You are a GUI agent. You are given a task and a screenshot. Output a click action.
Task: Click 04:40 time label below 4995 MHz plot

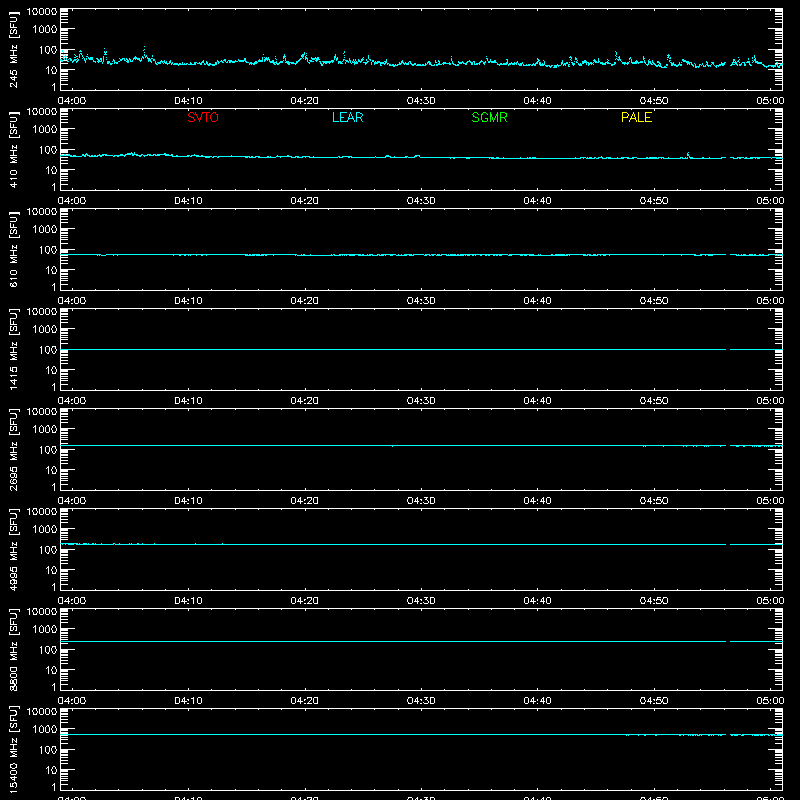click(537, 601)
